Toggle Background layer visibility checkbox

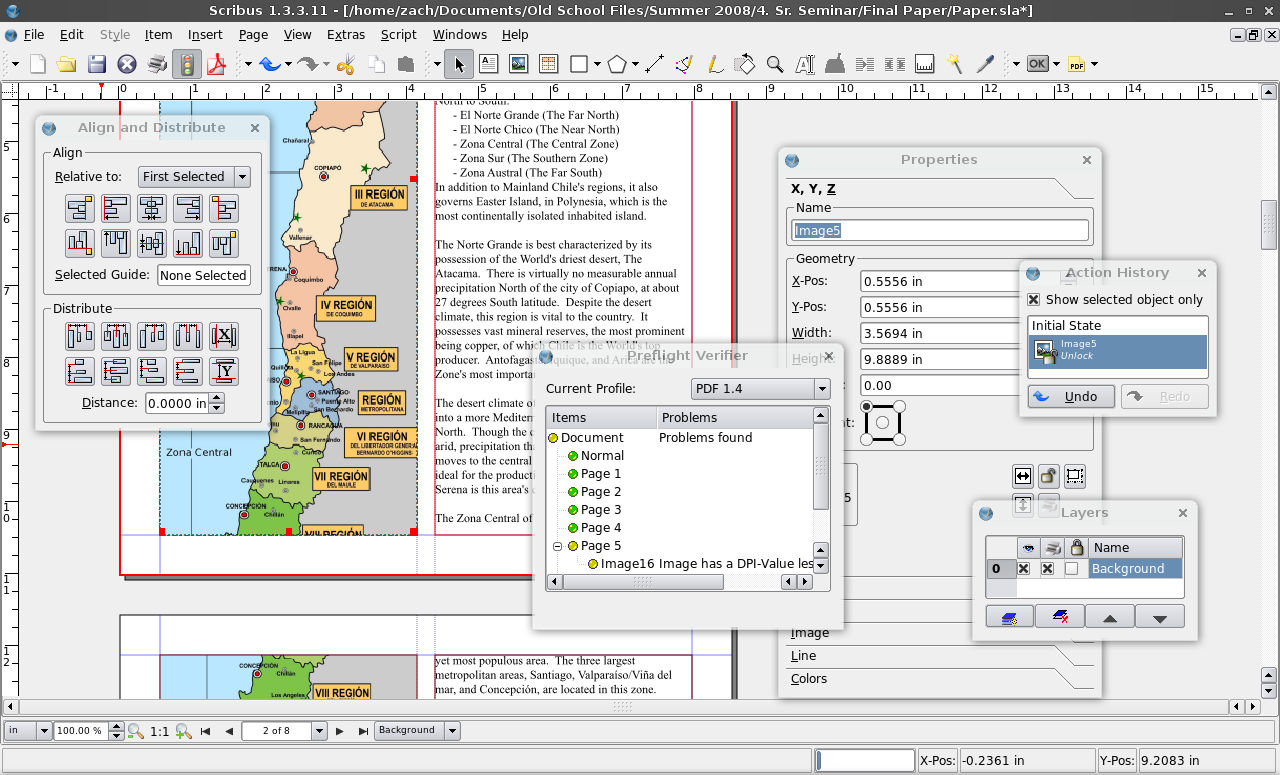tap(1023, 568)
